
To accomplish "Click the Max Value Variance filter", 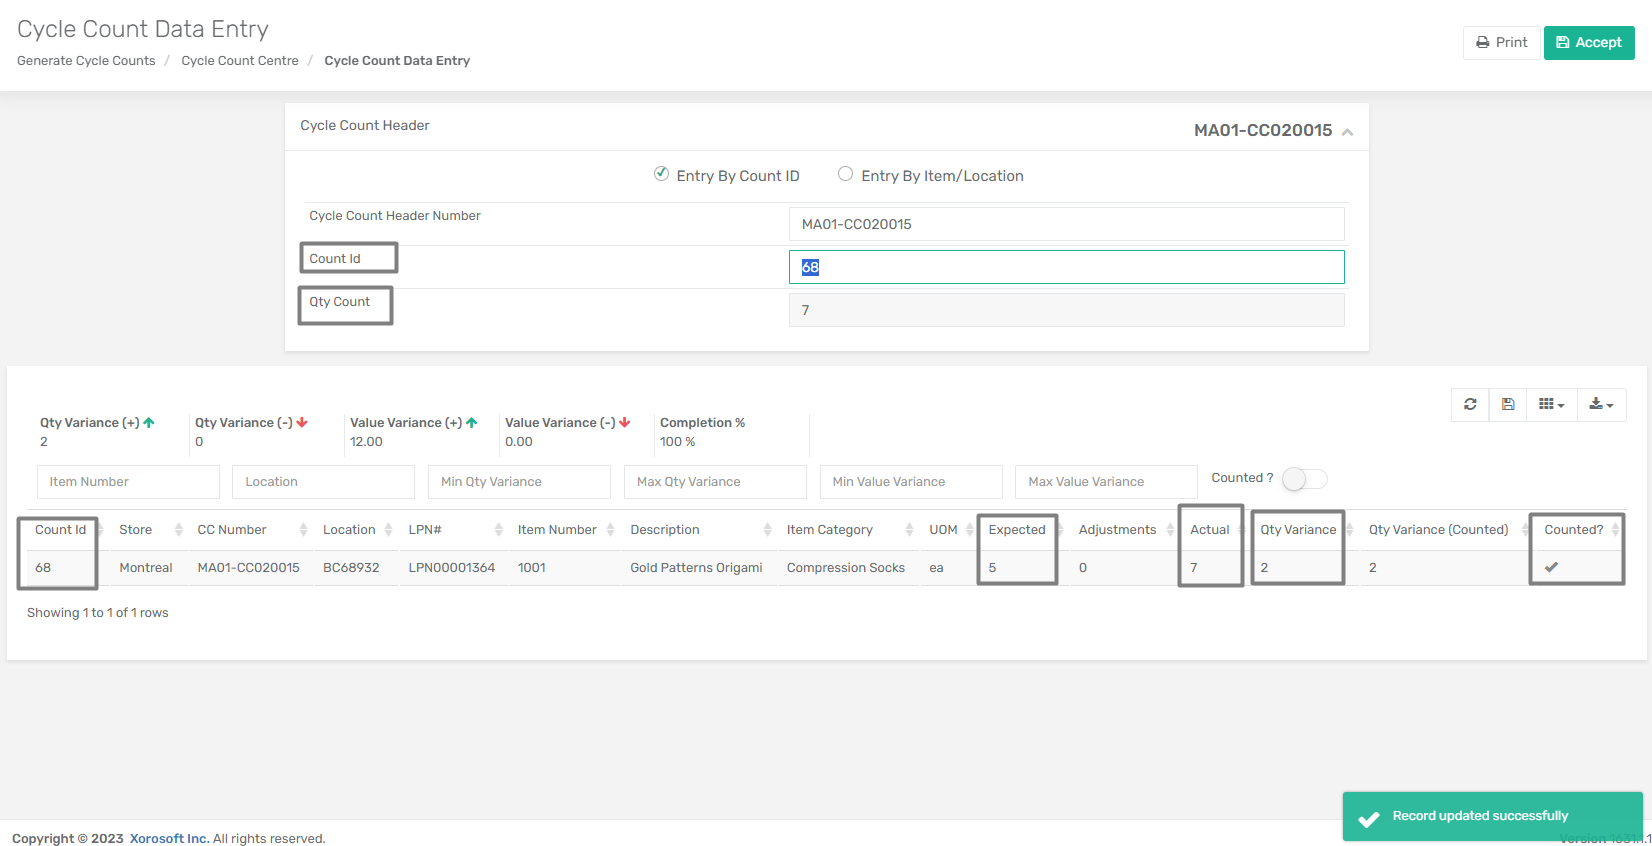I will (1106, 482).
